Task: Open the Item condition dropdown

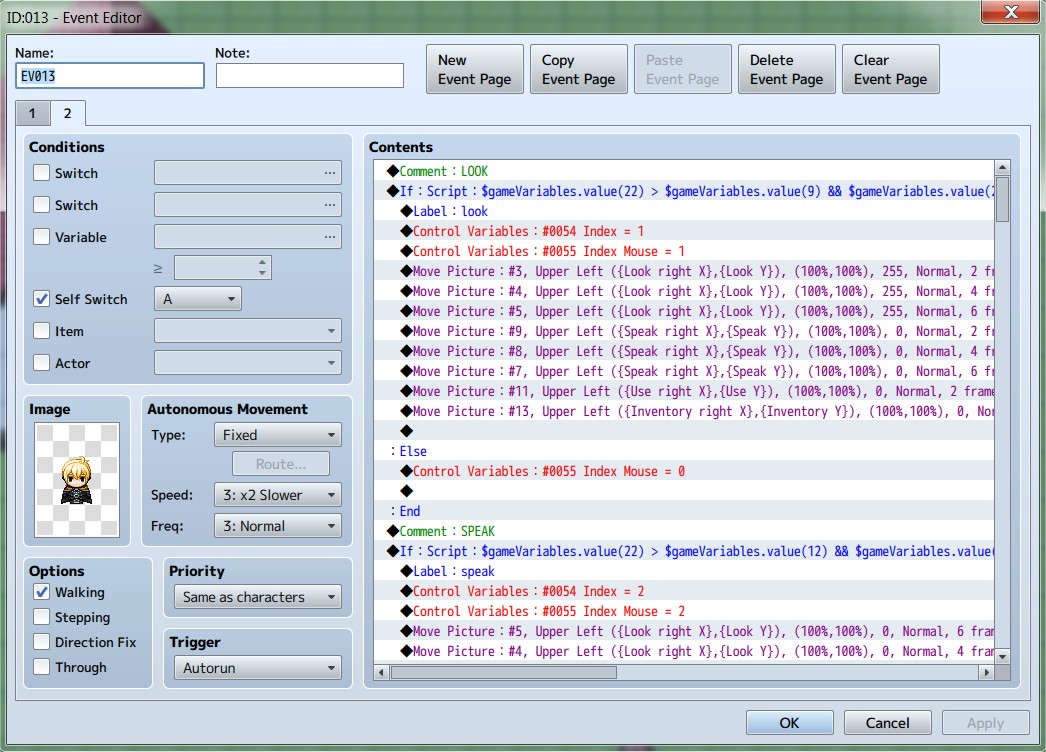Action: 247,331
